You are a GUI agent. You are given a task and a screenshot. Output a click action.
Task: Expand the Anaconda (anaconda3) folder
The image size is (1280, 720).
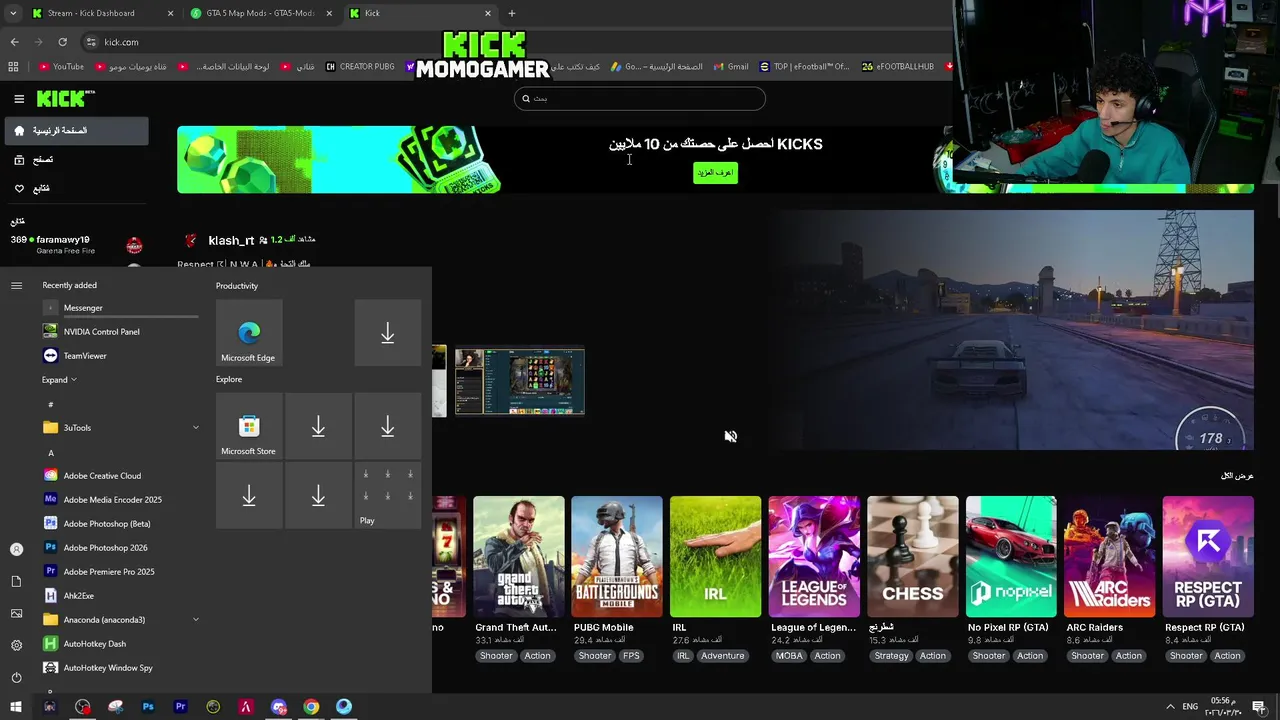tap(120, 620)
